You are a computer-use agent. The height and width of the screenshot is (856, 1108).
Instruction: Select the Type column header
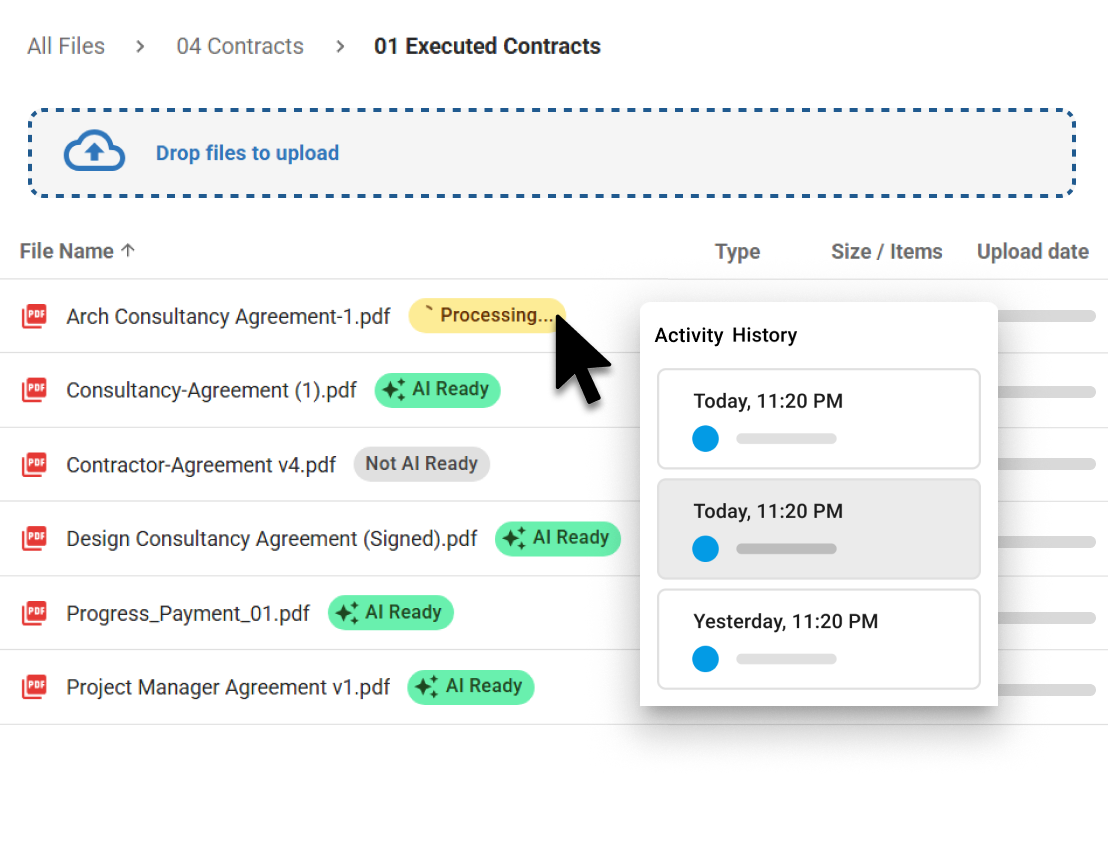click(x=737, y=251)
